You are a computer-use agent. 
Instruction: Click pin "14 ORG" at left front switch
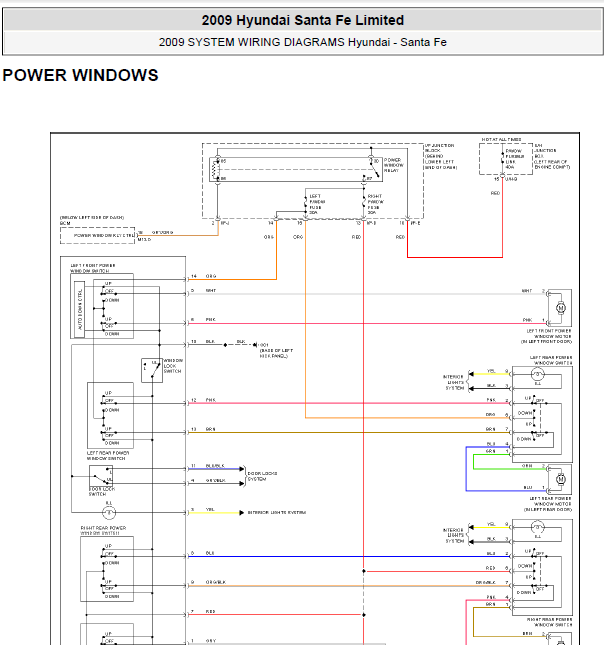tap(204, 276)
